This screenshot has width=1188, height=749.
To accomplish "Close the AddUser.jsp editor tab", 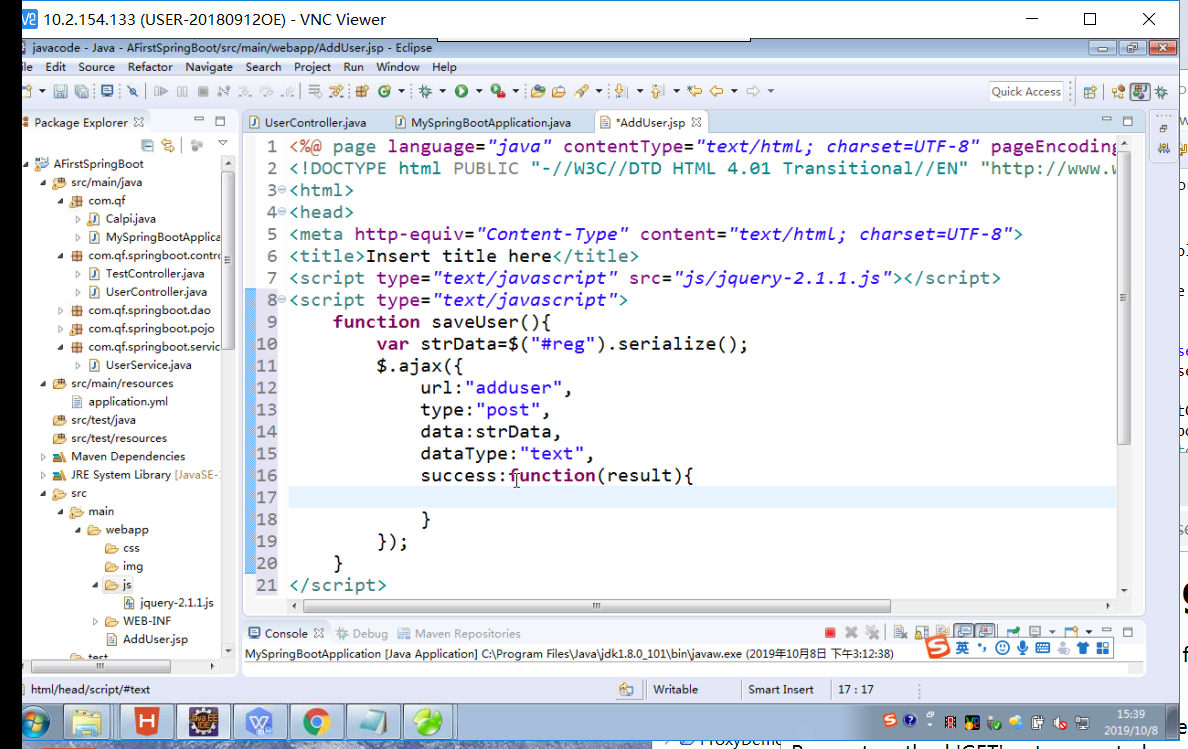I will (696, 122).
